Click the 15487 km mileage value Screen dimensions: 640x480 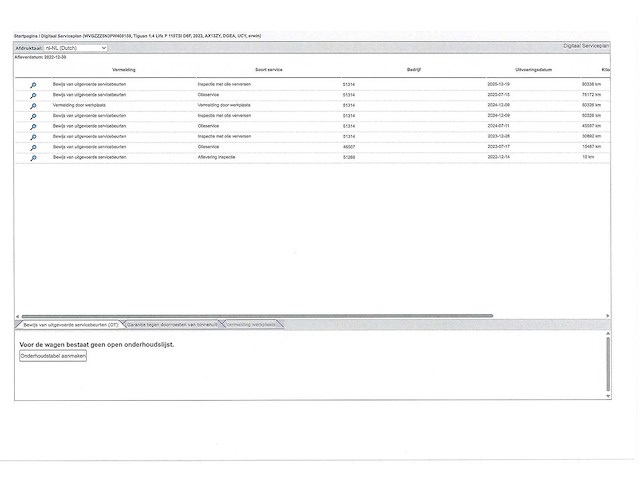[591, 147]
